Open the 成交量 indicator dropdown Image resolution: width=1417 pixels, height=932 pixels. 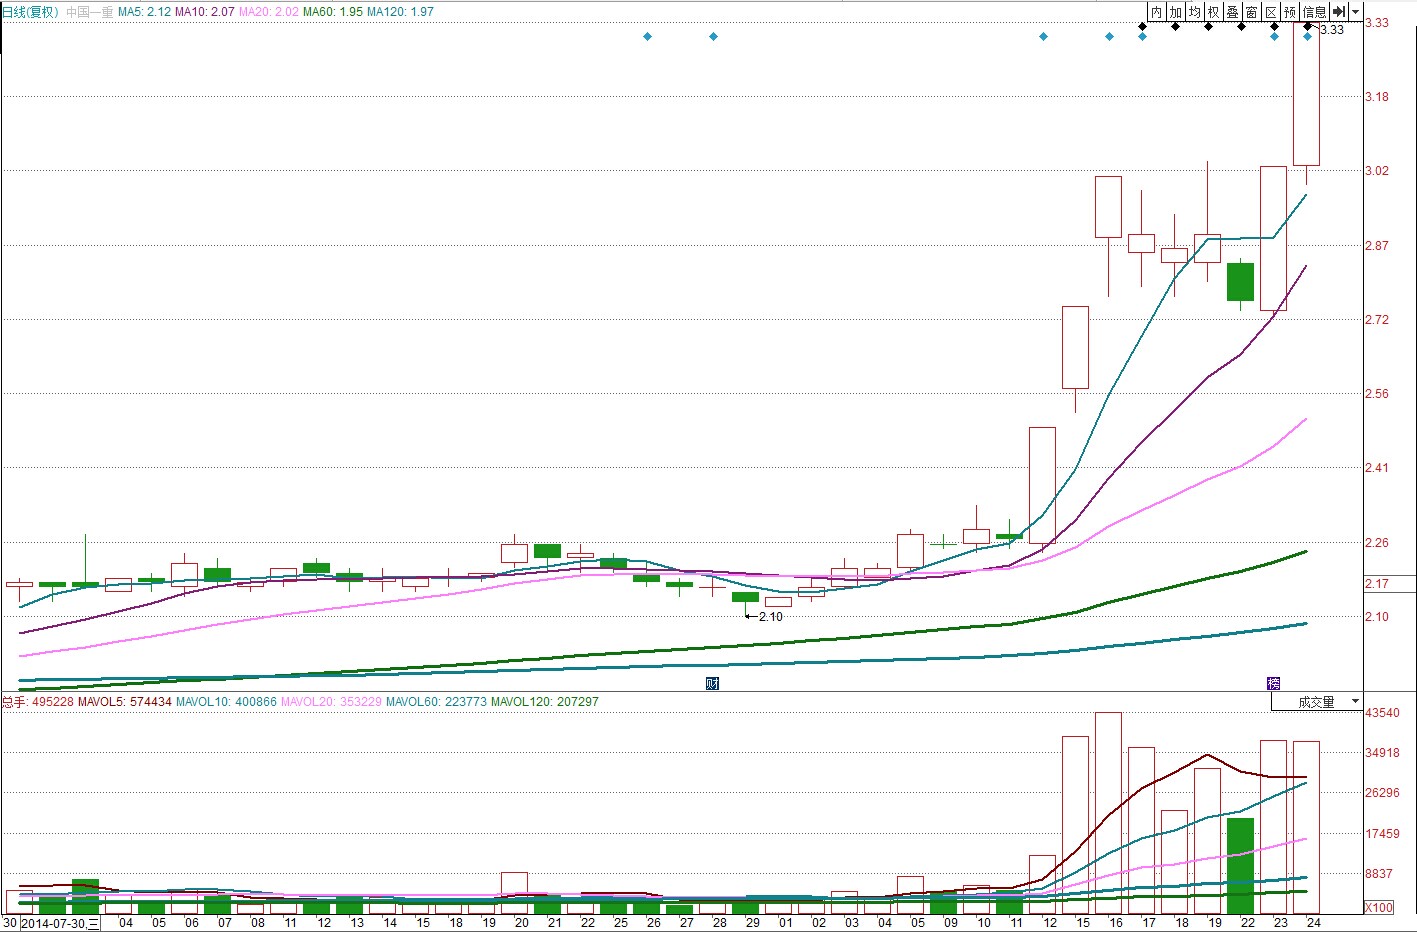click(1317, 702)
